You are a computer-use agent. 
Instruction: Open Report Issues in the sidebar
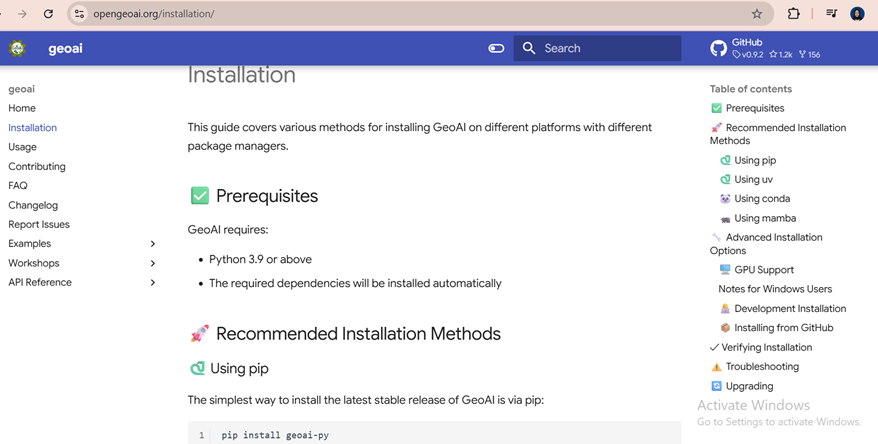point(39,224)
